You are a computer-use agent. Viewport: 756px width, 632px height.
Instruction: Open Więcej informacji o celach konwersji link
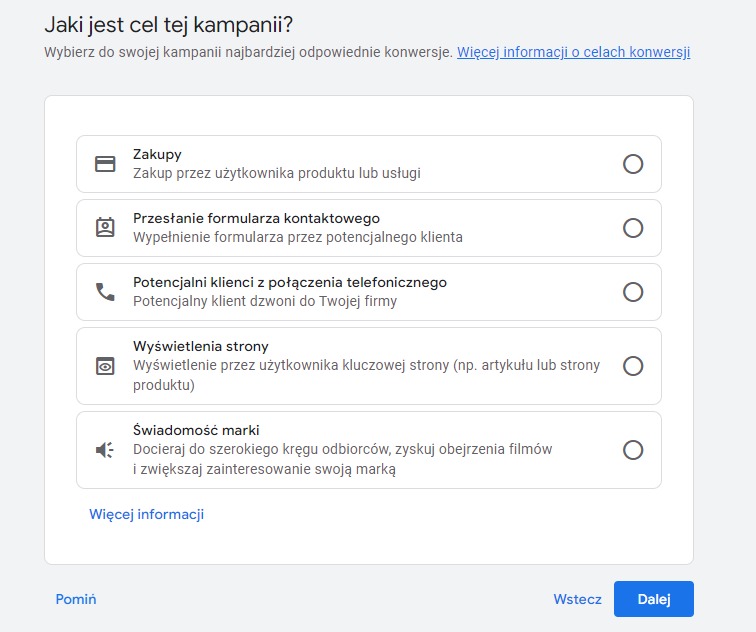tap(573, 52)
